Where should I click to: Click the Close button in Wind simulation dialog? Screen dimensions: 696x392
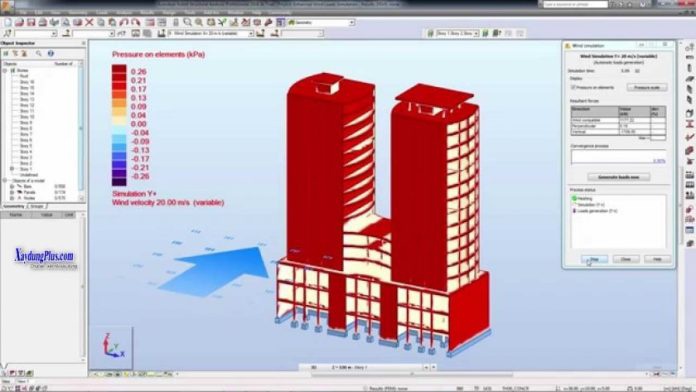click(626, 259)
